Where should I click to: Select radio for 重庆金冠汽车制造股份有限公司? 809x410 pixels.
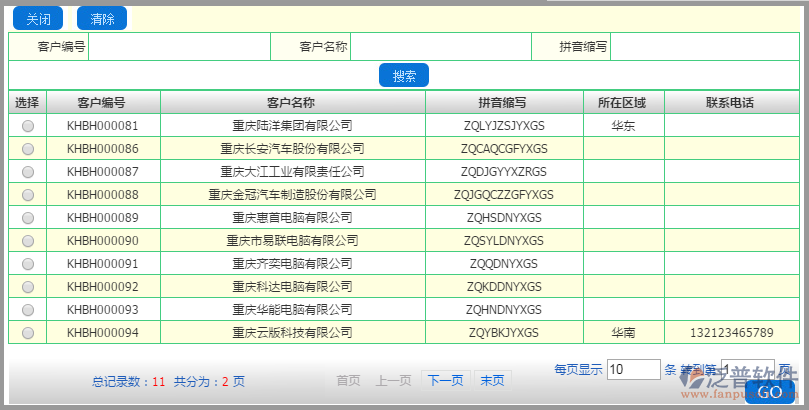[x=28, y=195]
